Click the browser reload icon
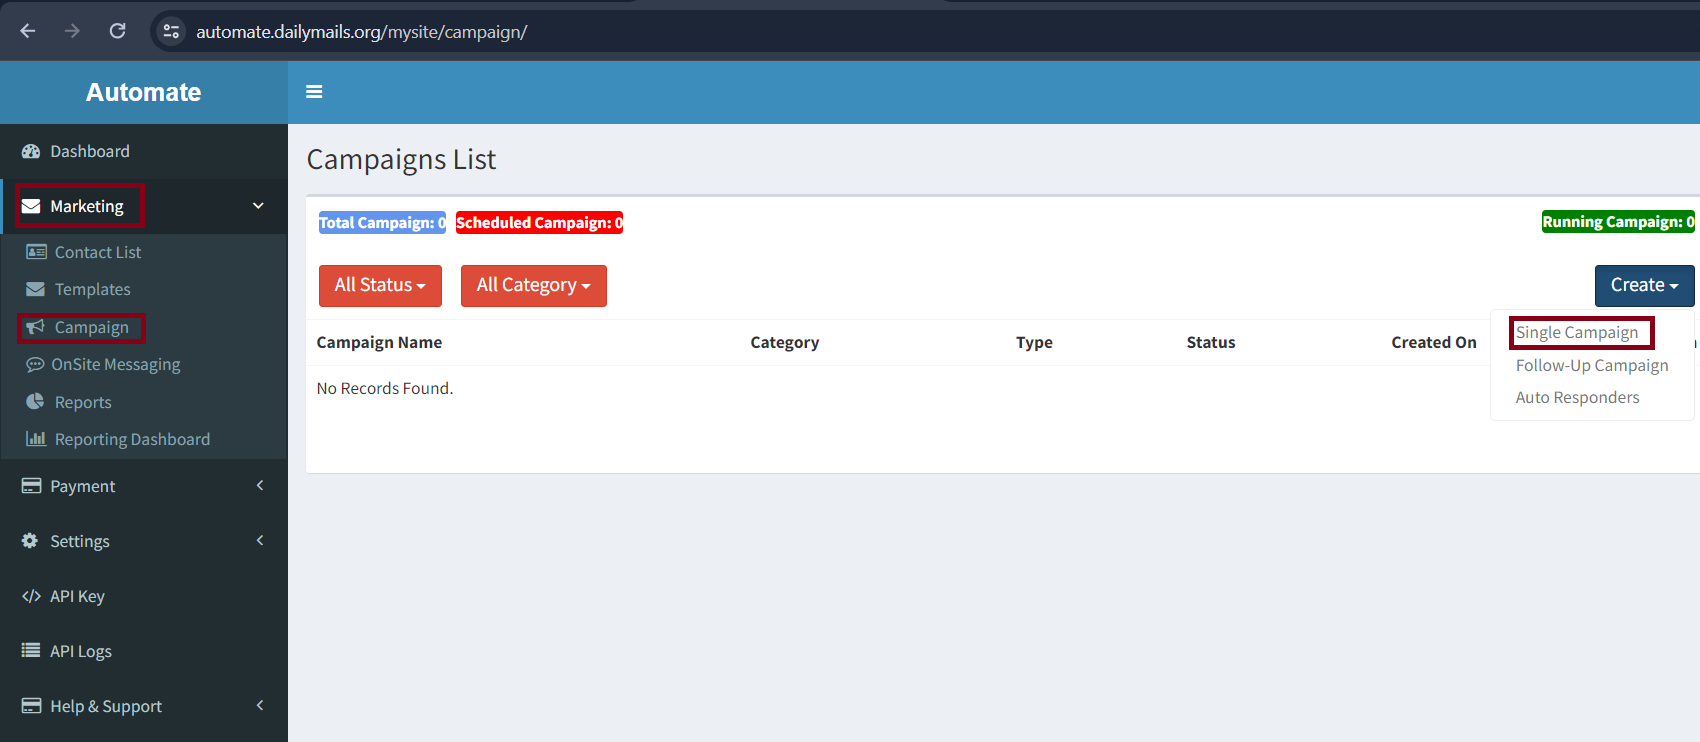1700x742 pixels. (x=118, y=31)
